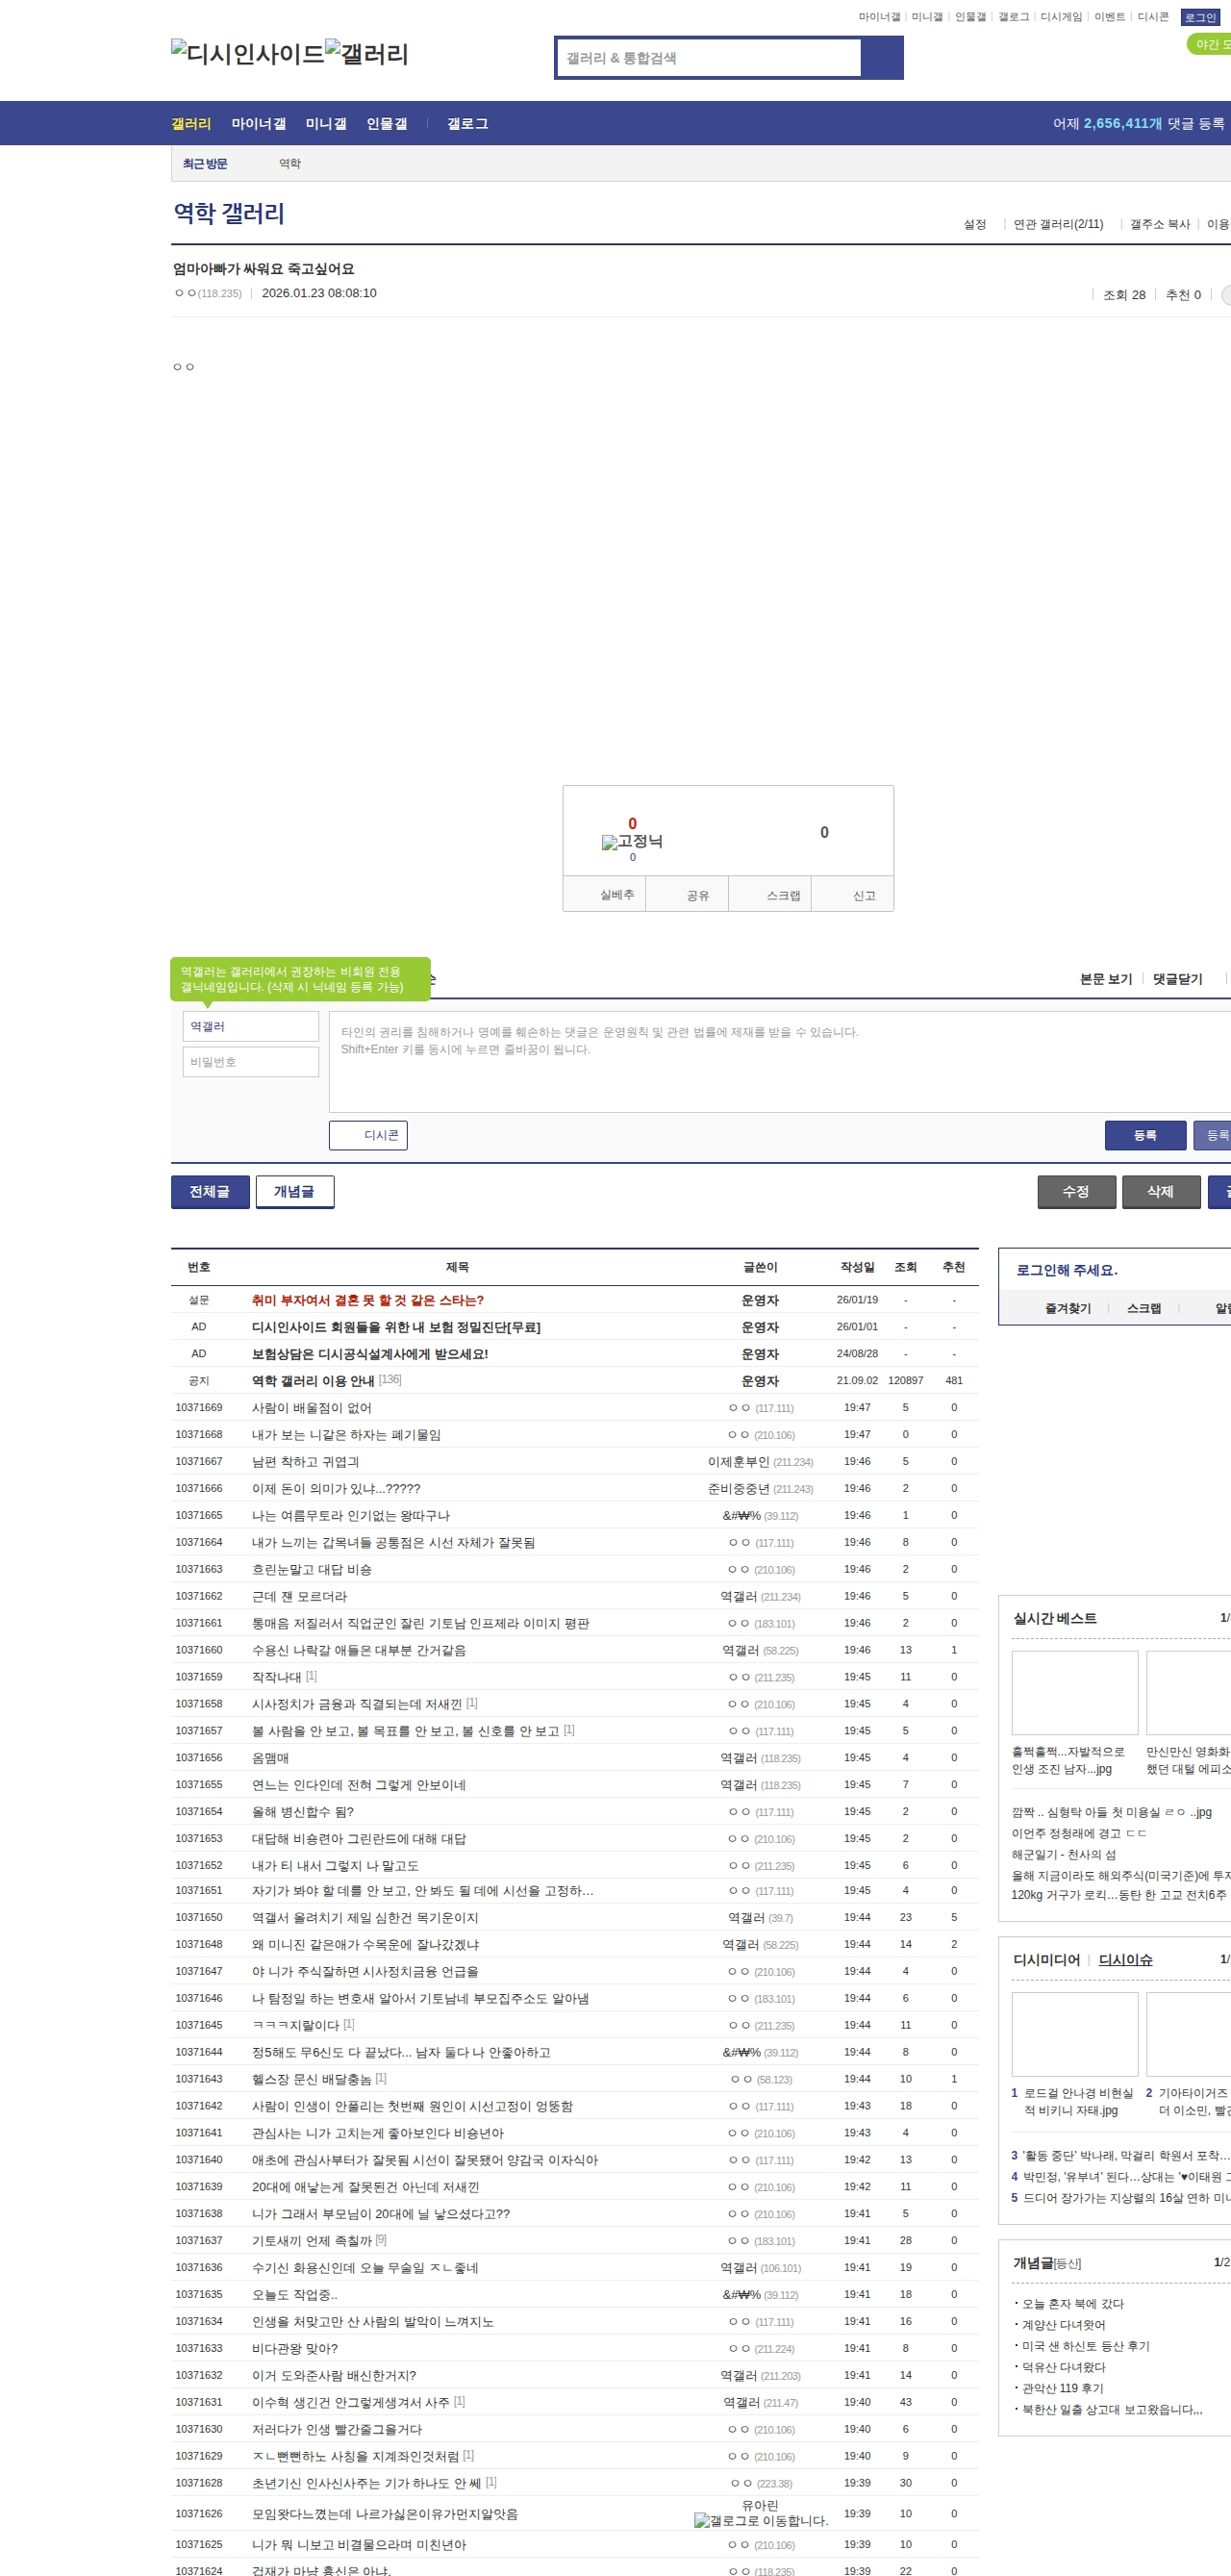
Task: Toggle the green 야간 모드 night mode switch
Action: (x=1210, y=44)
